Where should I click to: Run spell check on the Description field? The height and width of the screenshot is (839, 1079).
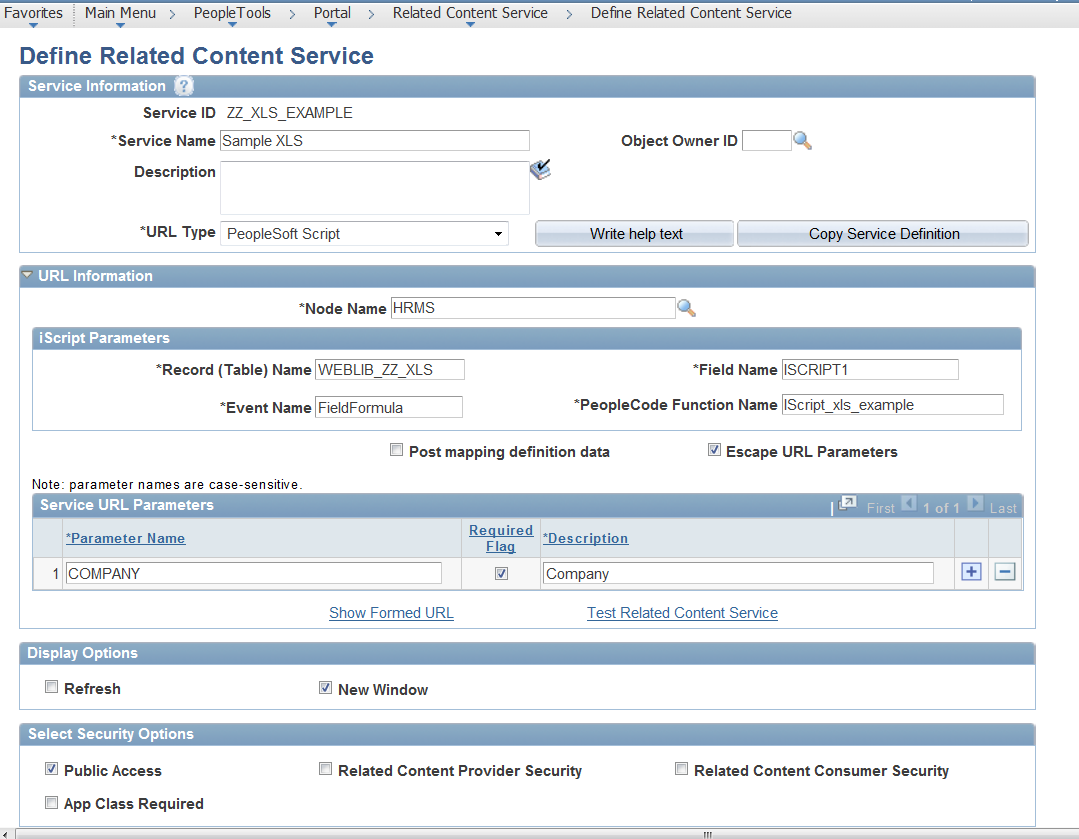point(540,170)
